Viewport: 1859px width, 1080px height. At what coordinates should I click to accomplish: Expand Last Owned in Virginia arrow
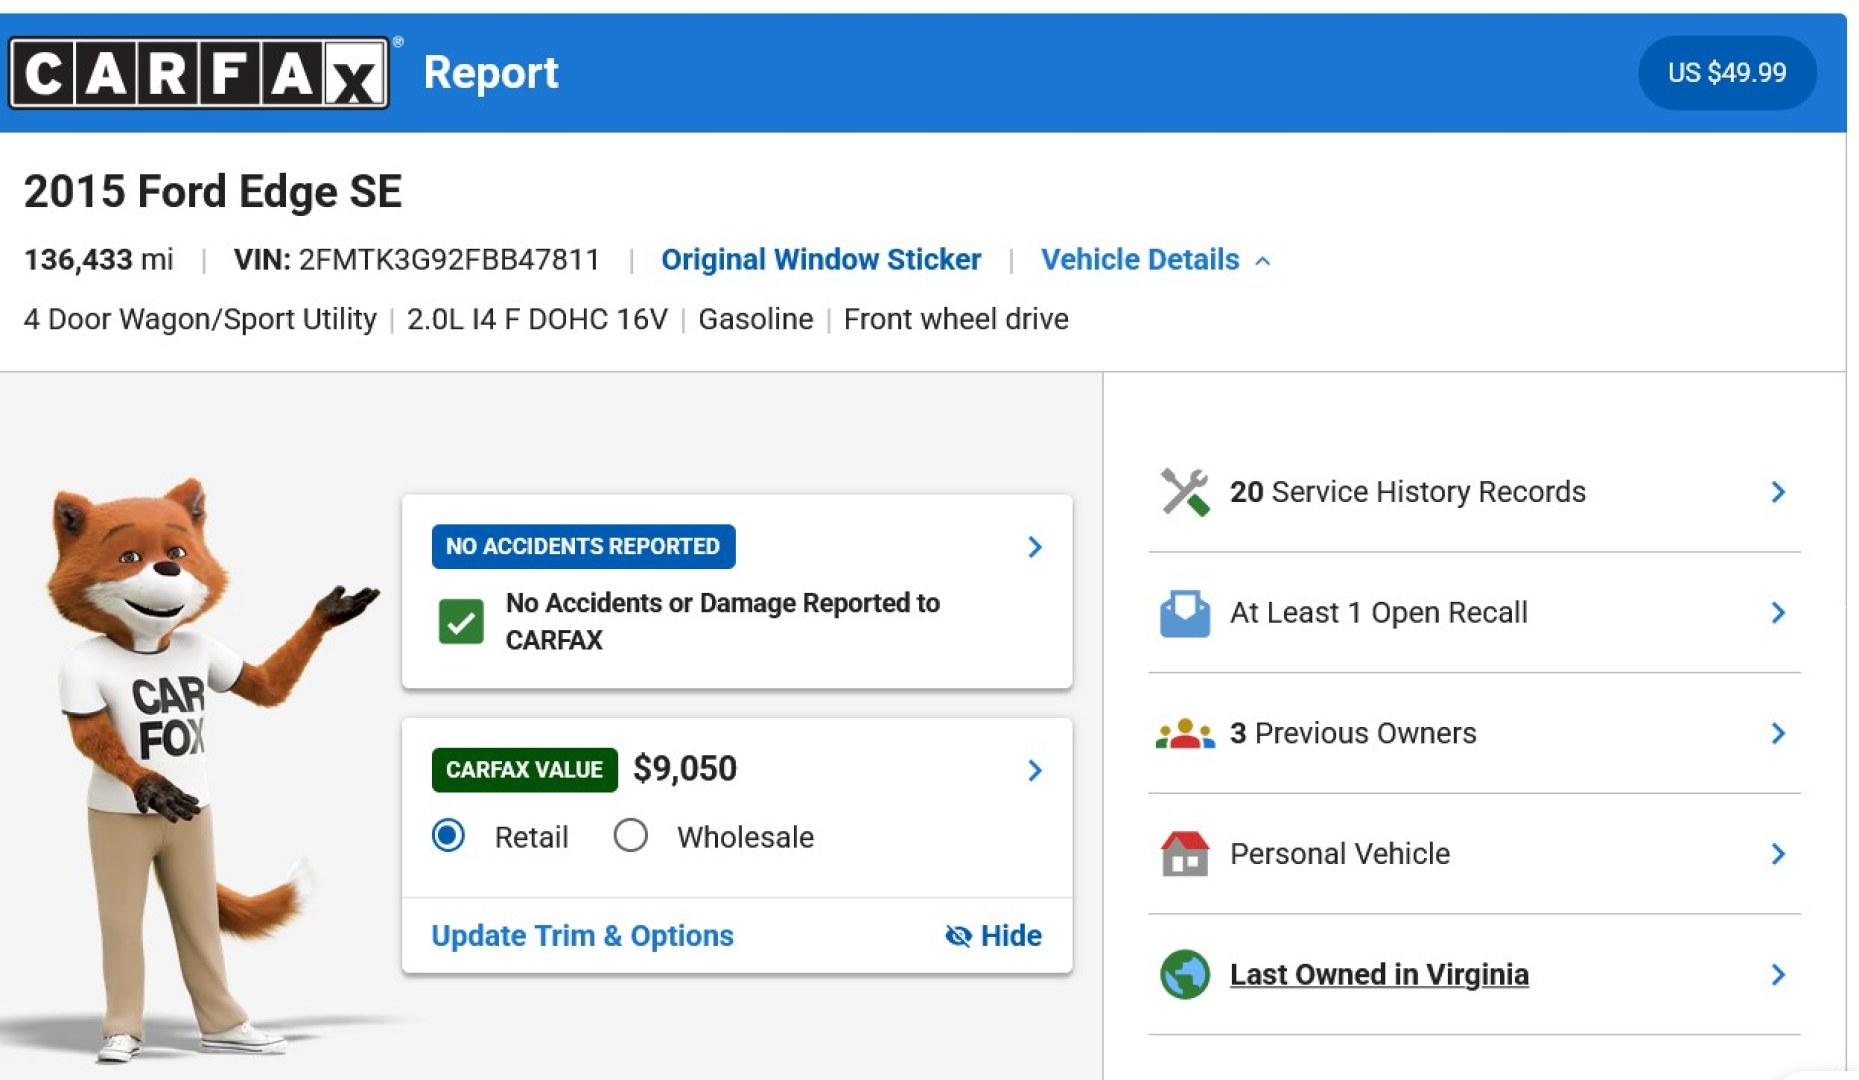pyautogui.click(x=1778, y=975)
